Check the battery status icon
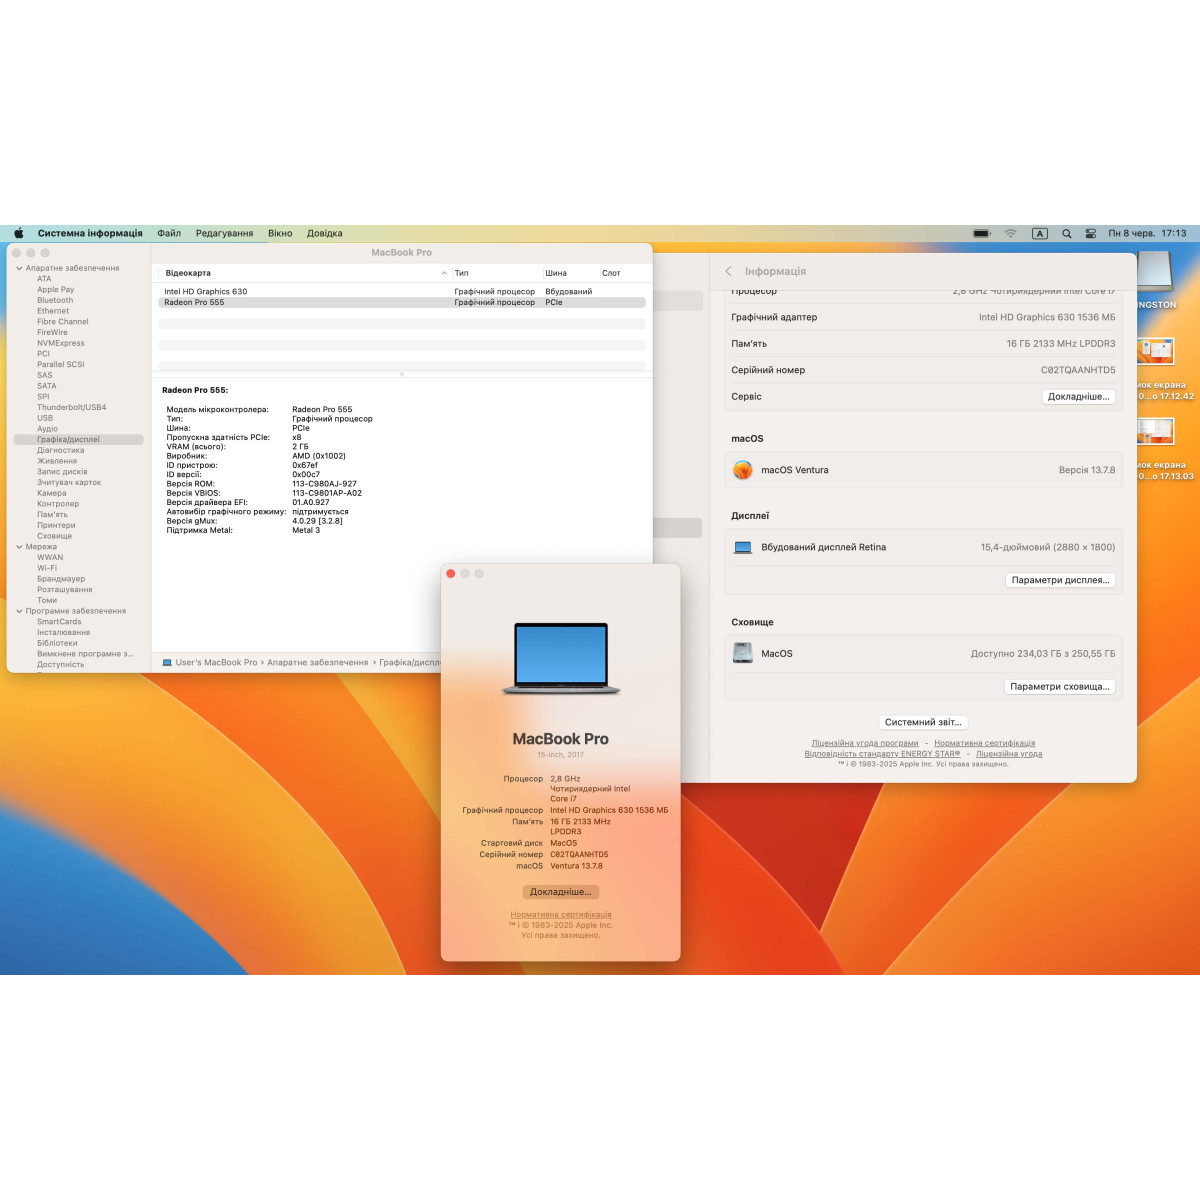Image resolution: width=1200 pixels, height=1200 pixels. [982, 233]
